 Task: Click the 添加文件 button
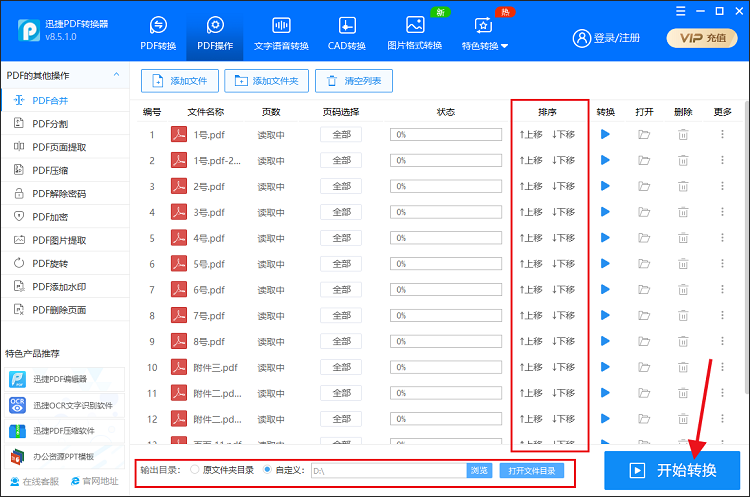[180, 81]
